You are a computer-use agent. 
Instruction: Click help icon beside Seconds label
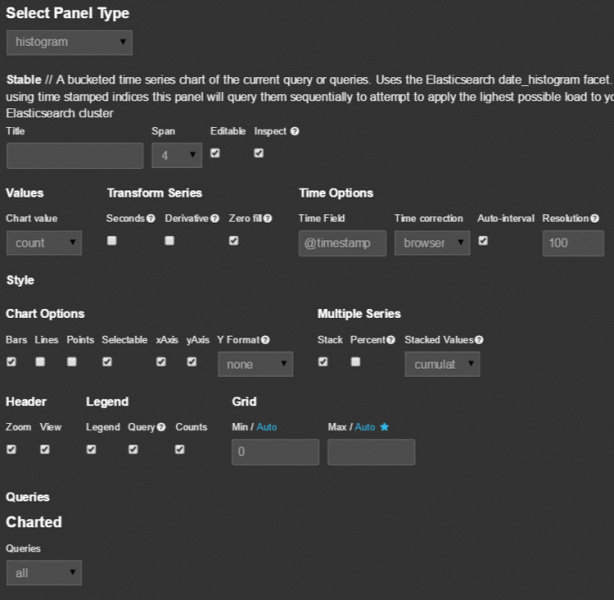151,218
